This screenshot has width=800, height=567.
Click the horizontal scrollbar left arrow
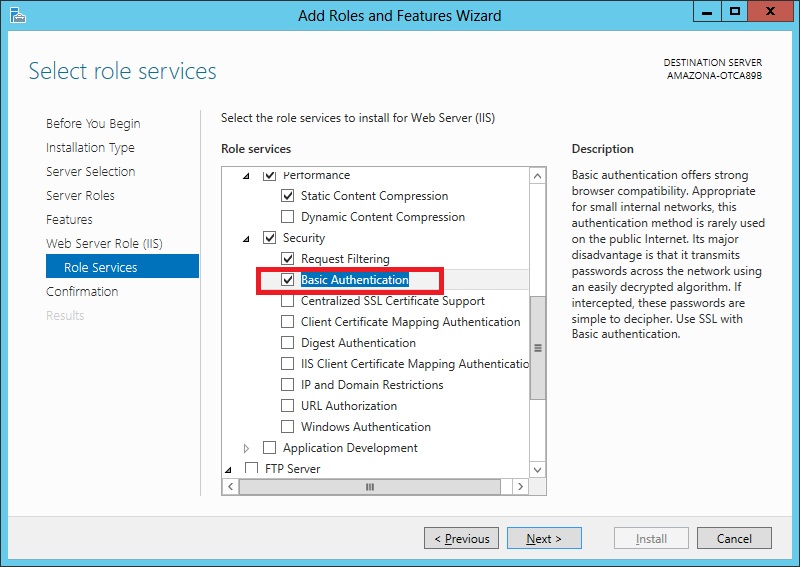pos(231,486)
